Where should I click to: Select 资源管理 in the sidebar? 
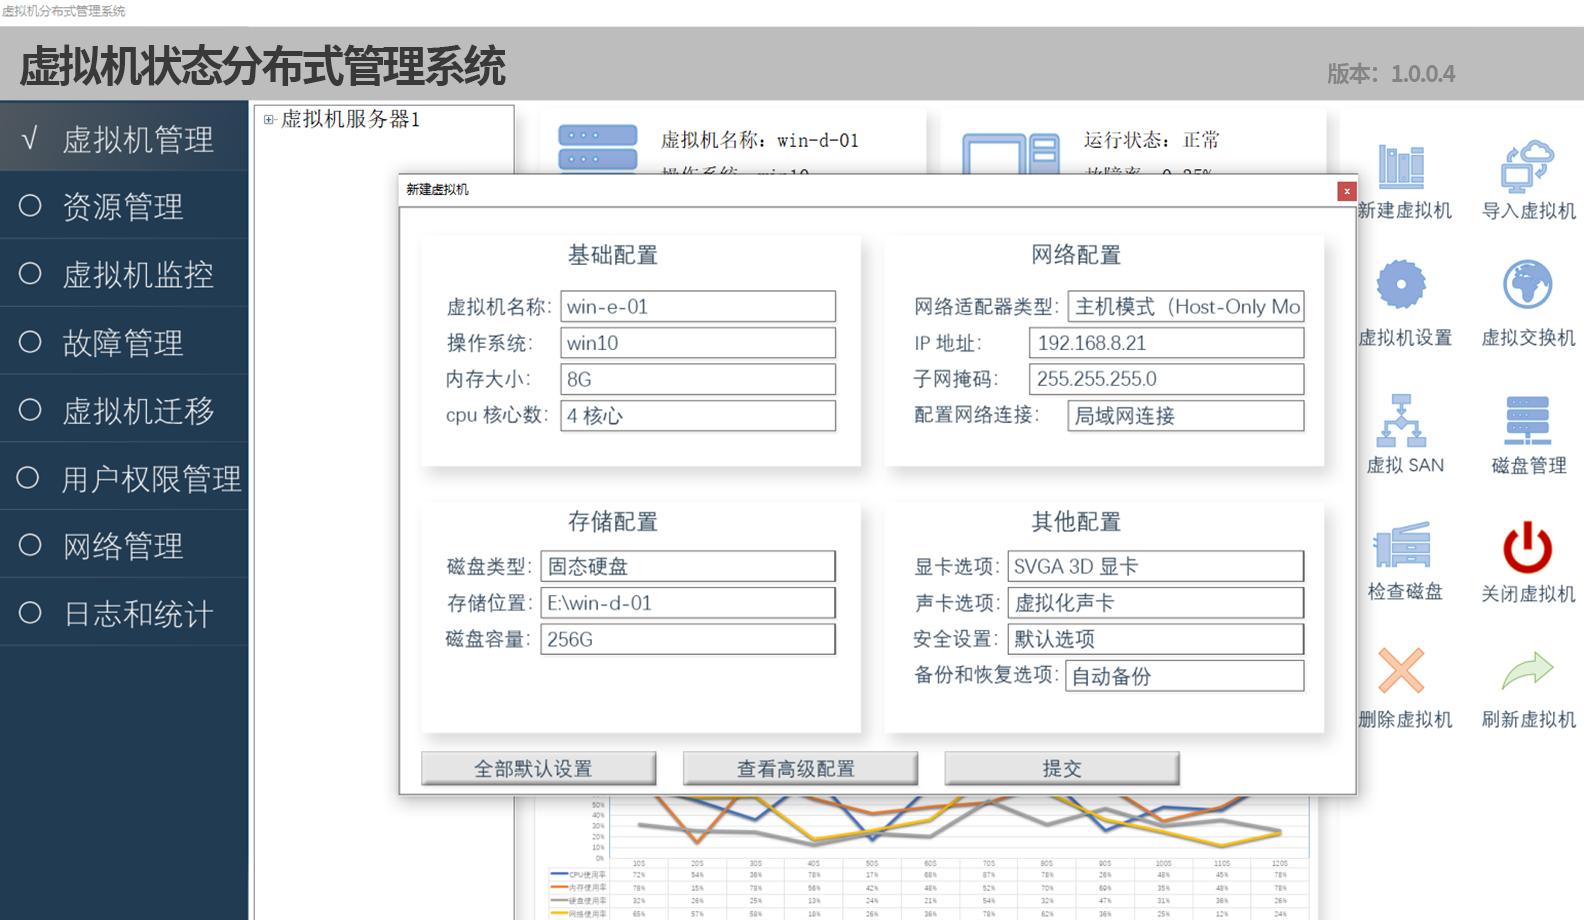[x=124, y=205]
